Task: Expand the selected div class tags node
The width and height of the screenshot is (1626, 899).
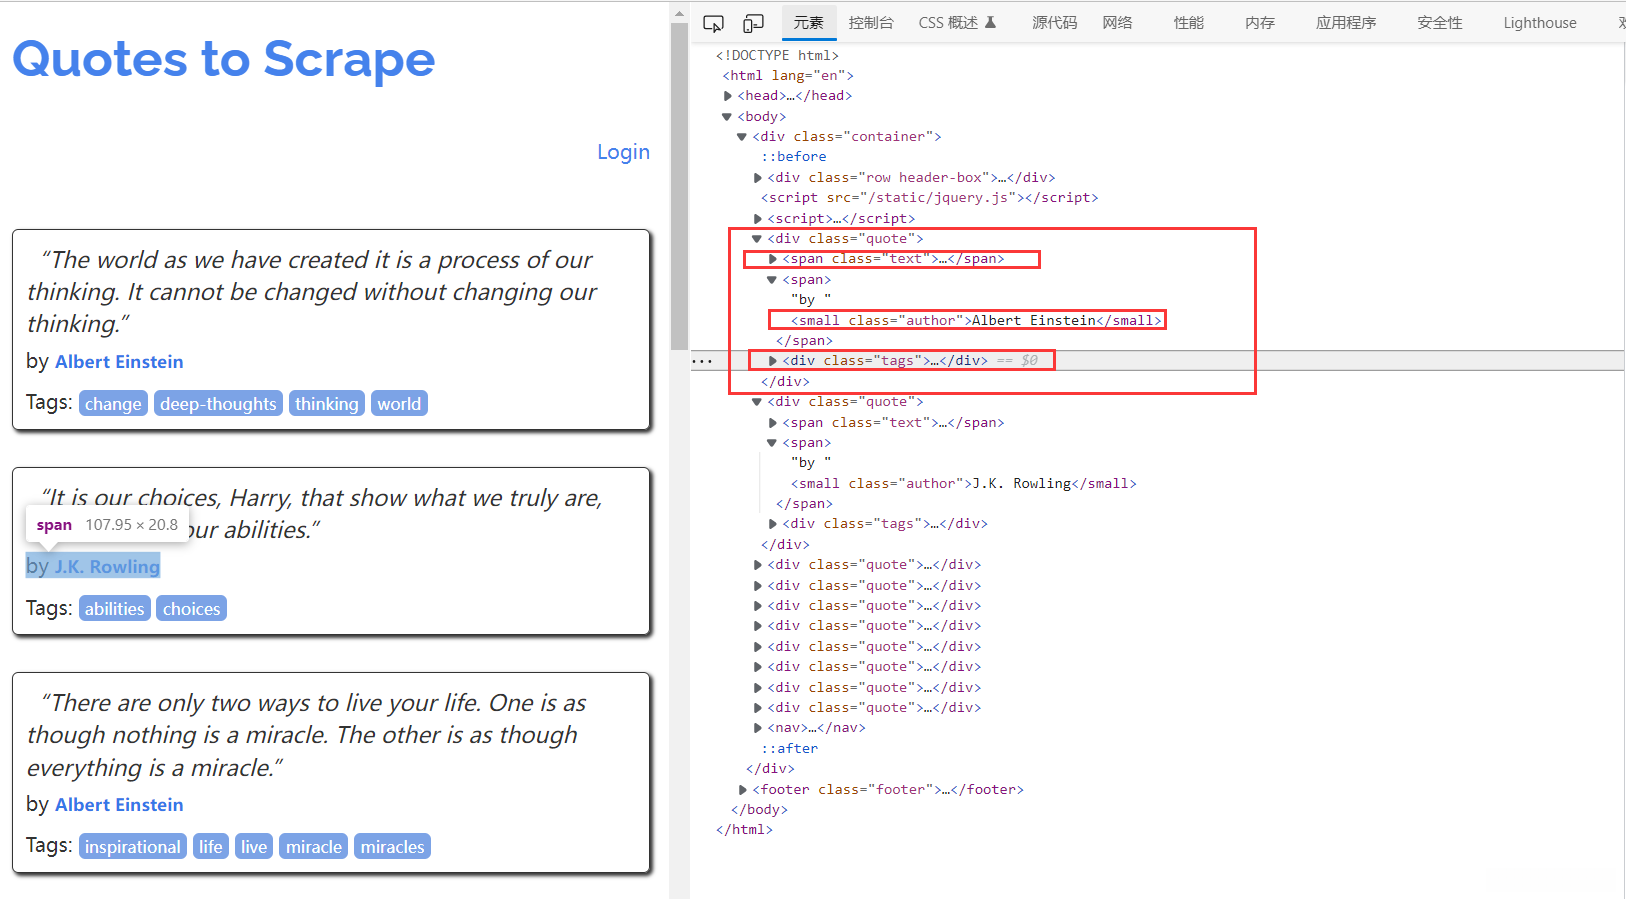Action: pyautogui.click(x=773, y=361)
